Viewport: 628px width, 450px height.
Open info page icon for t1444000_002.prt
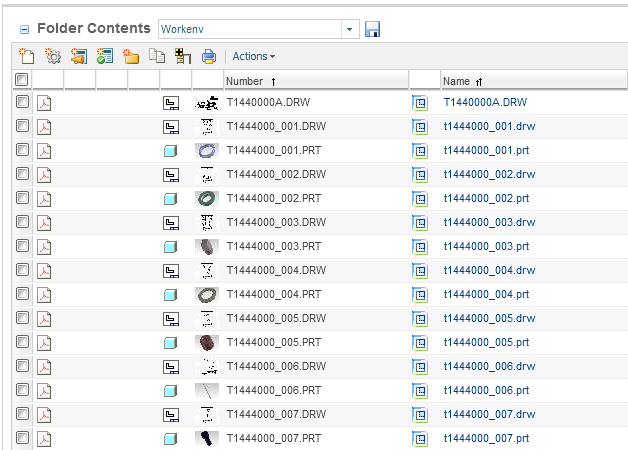pyautogui.click(x=420, y=199)
